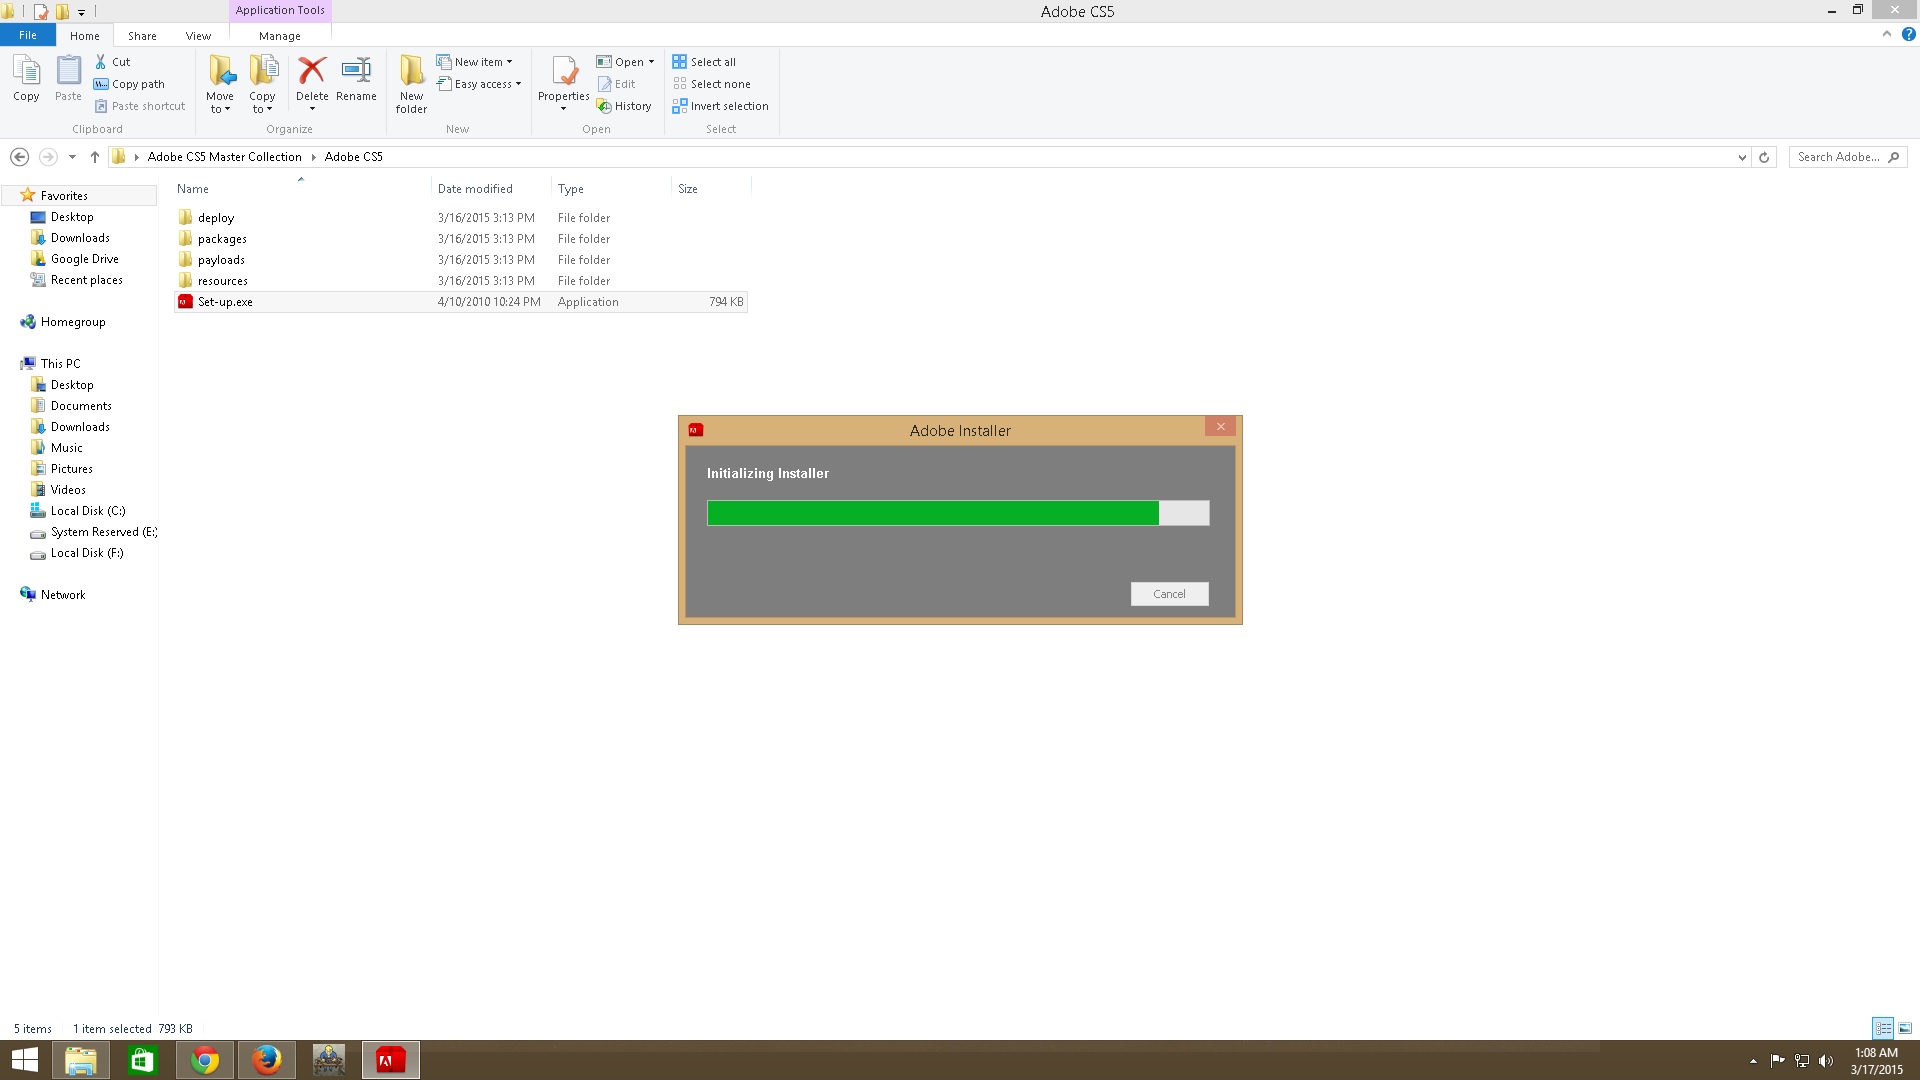Open the Help question mark icon
Image resolution: width=1920 pixels, height=1080 pixels.
tap(1908, 34)
